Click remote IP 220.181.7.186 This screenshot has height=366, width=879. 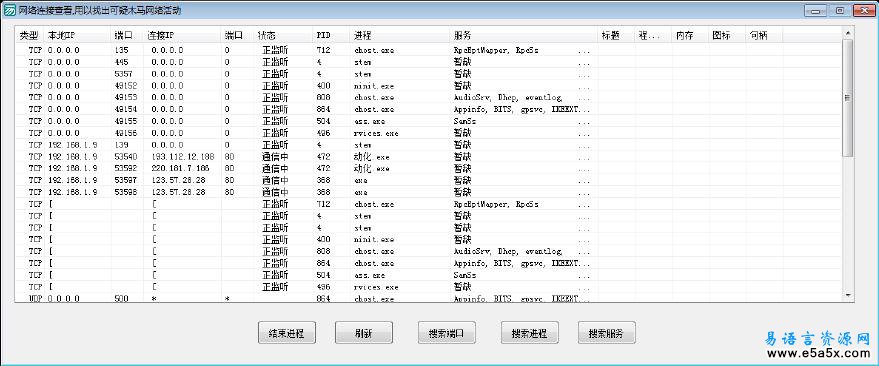(x=181, y=168)
